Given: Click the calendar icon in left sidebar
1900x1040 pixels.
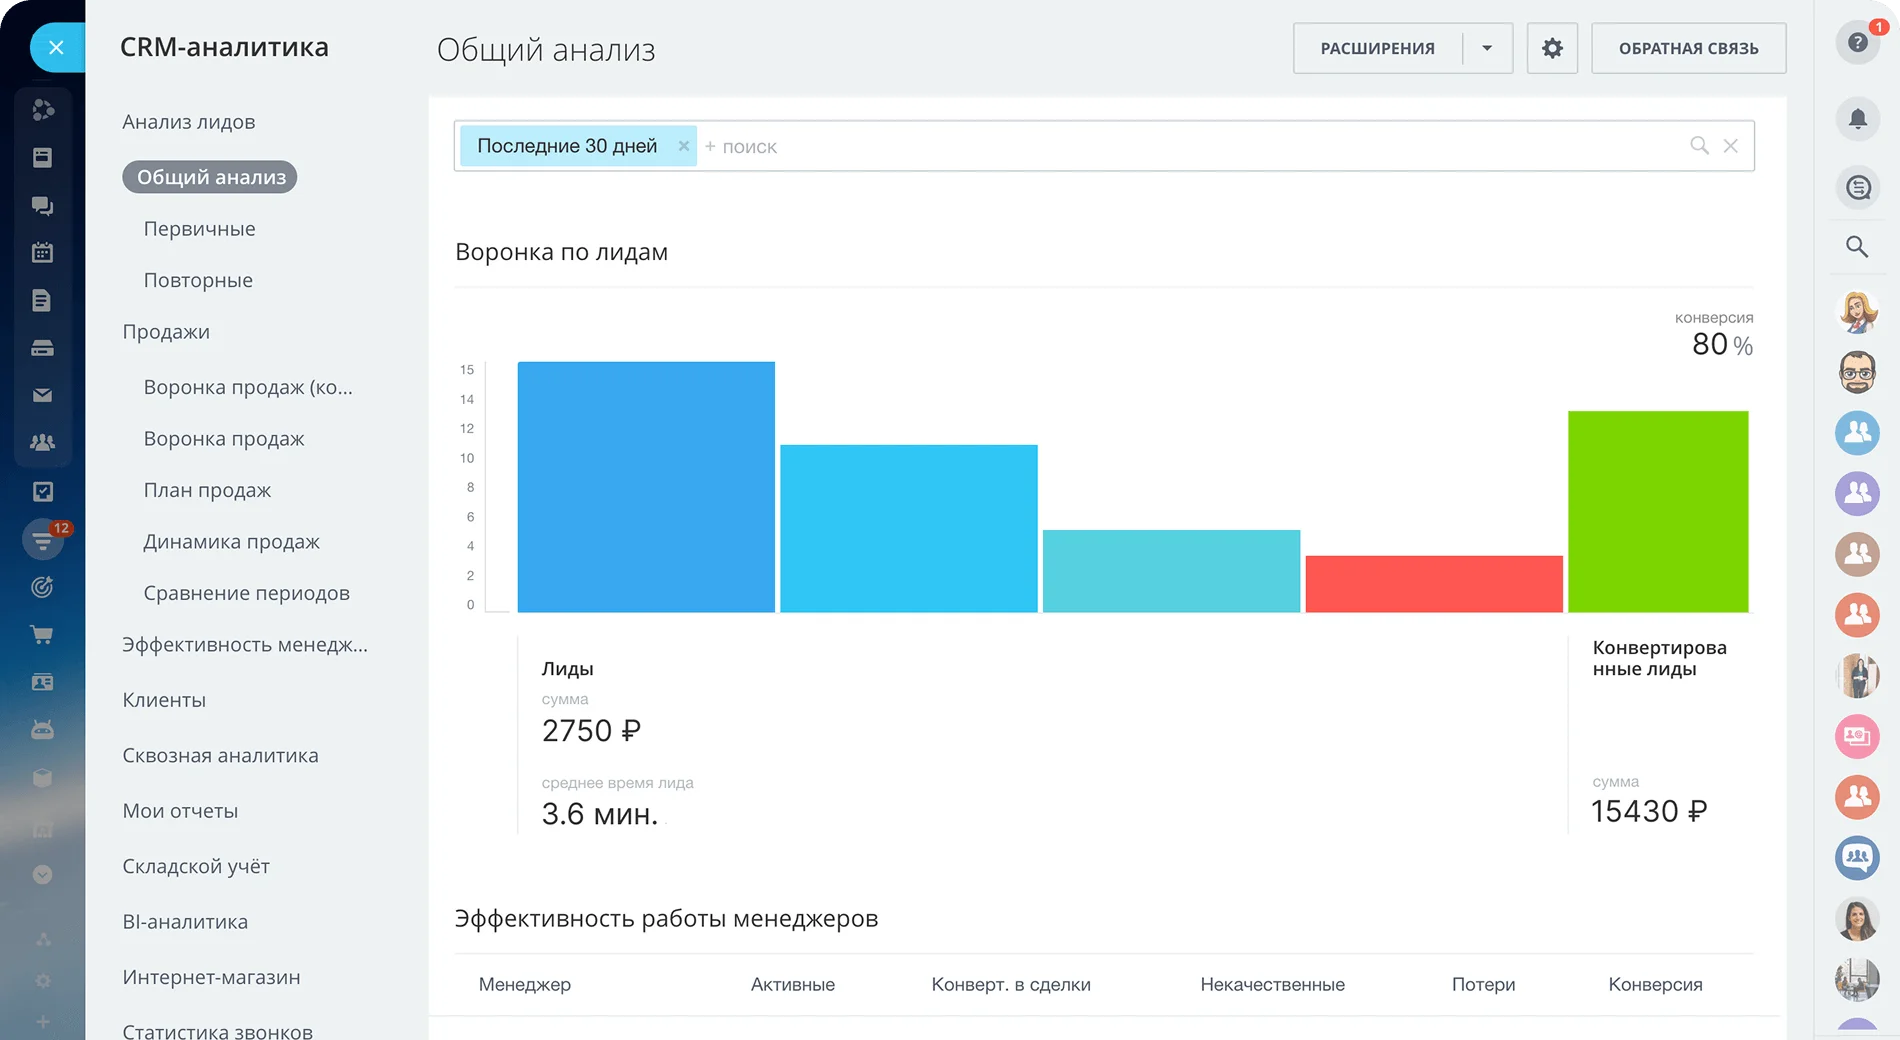Looking at the screenshot, I should coord(42,253).
